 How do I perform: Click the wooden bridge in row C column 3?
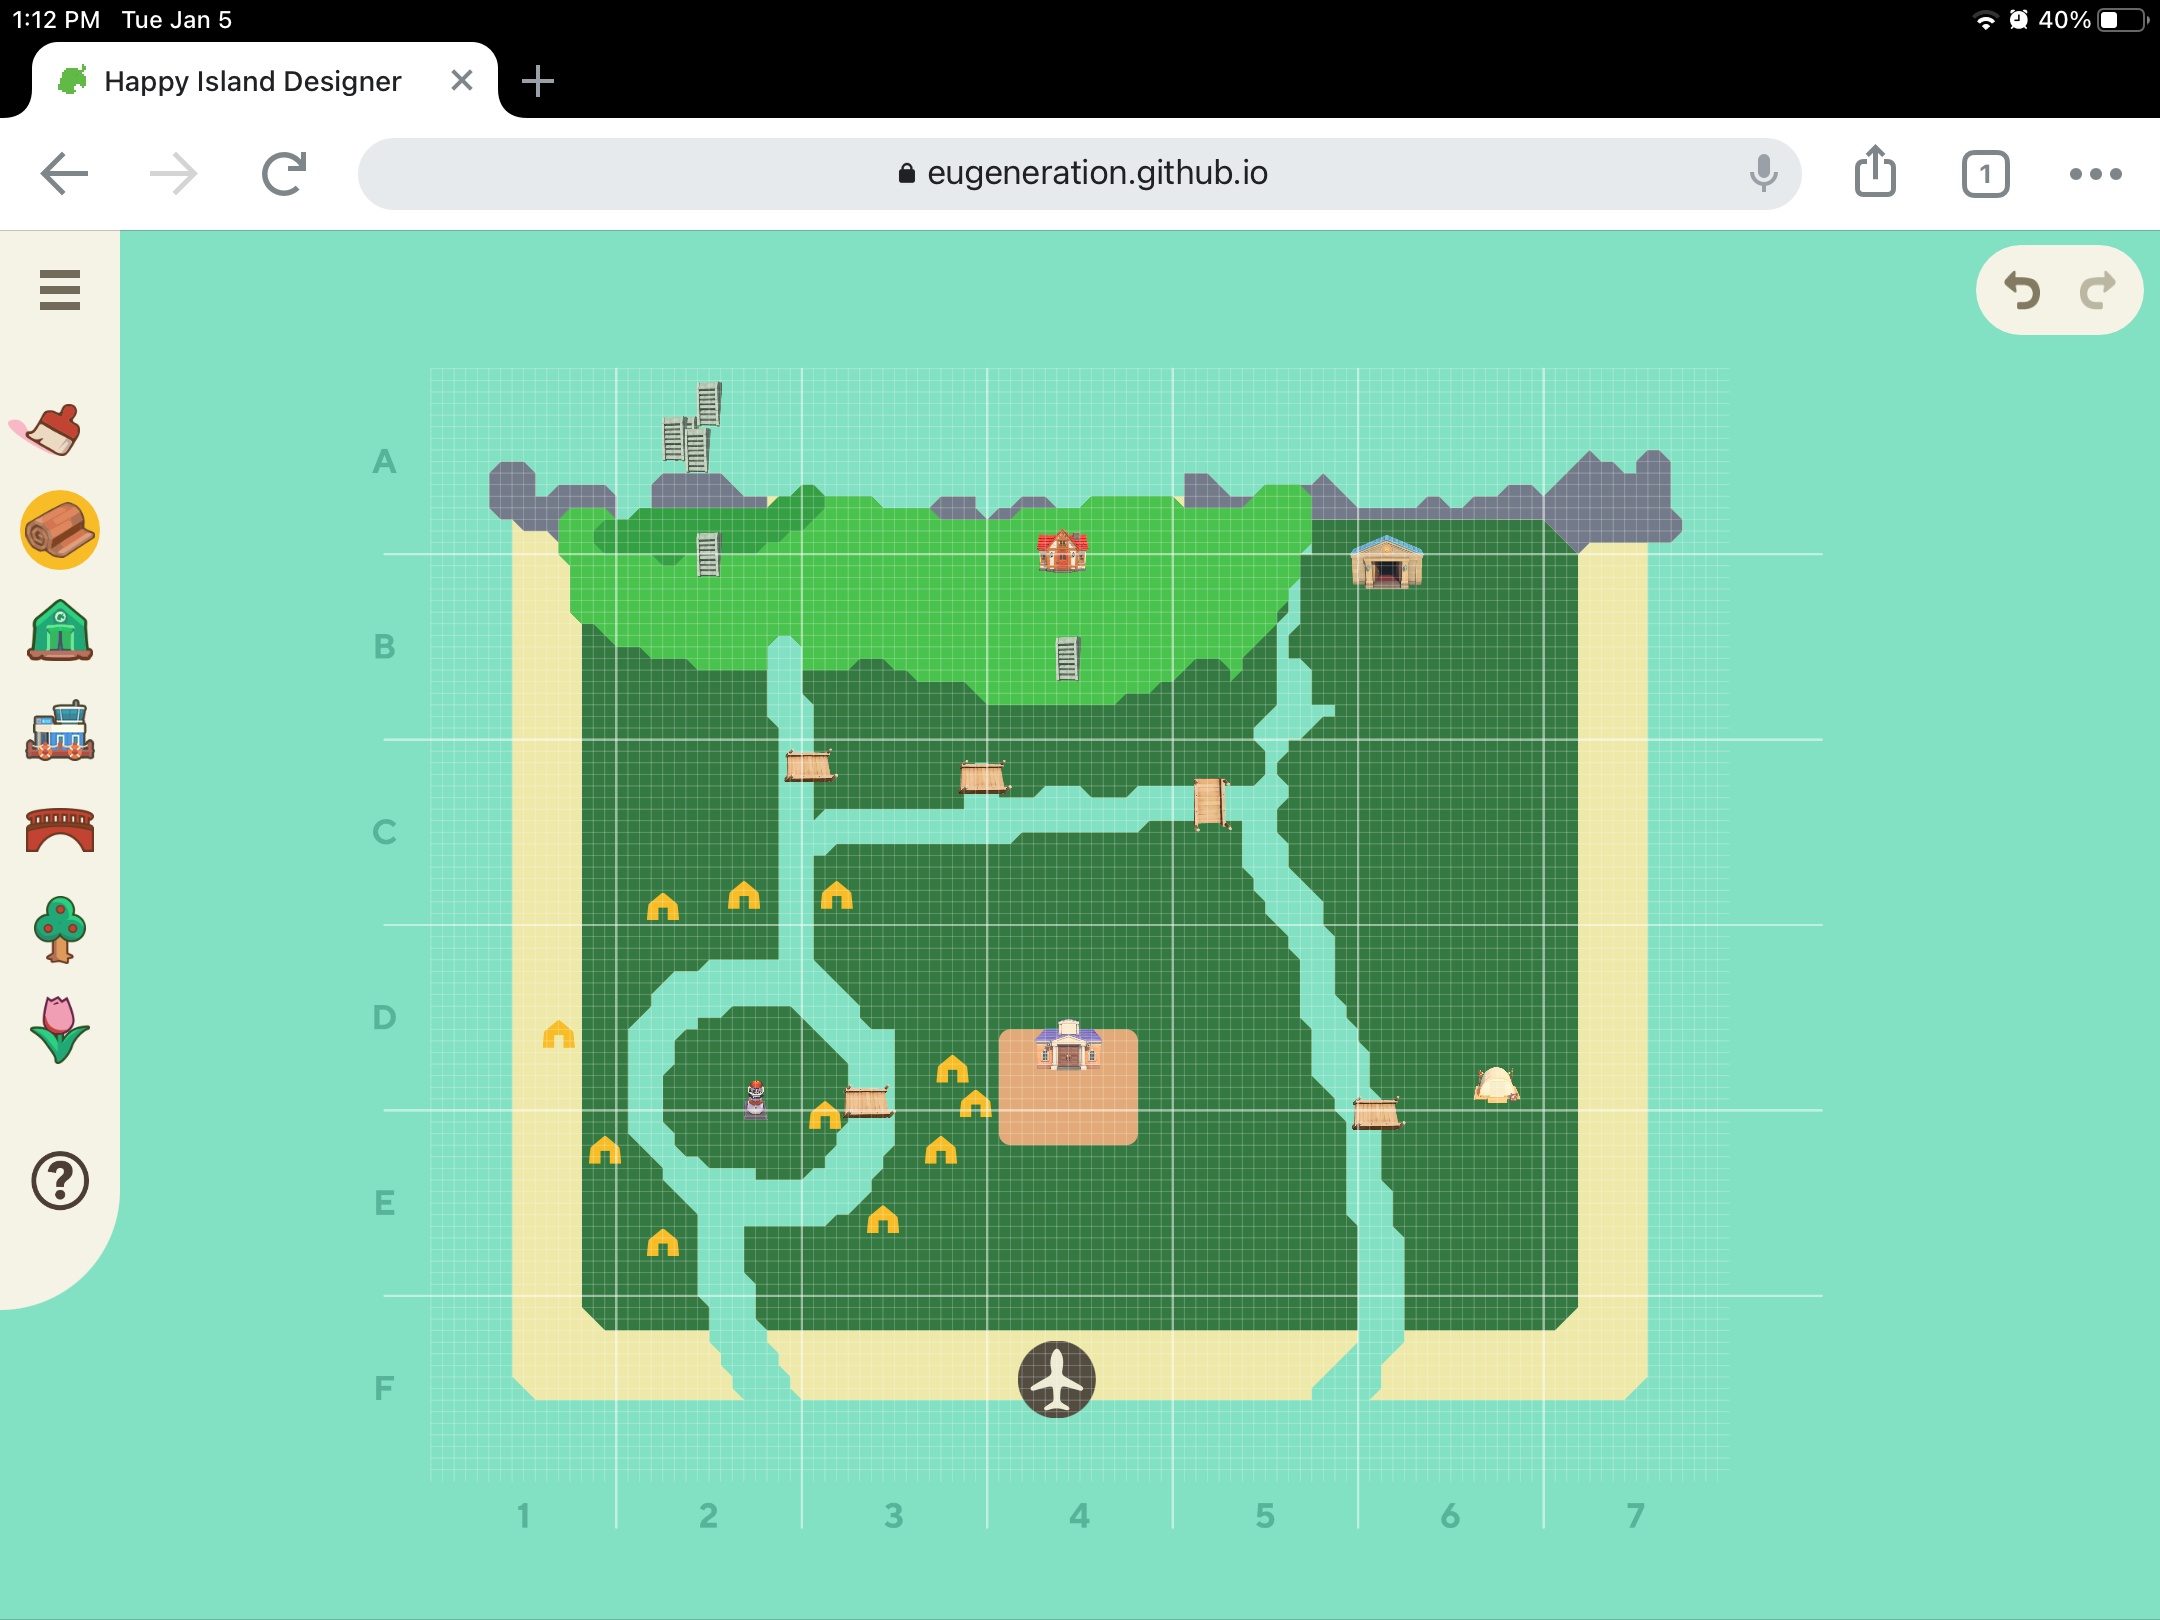(983, 776)
